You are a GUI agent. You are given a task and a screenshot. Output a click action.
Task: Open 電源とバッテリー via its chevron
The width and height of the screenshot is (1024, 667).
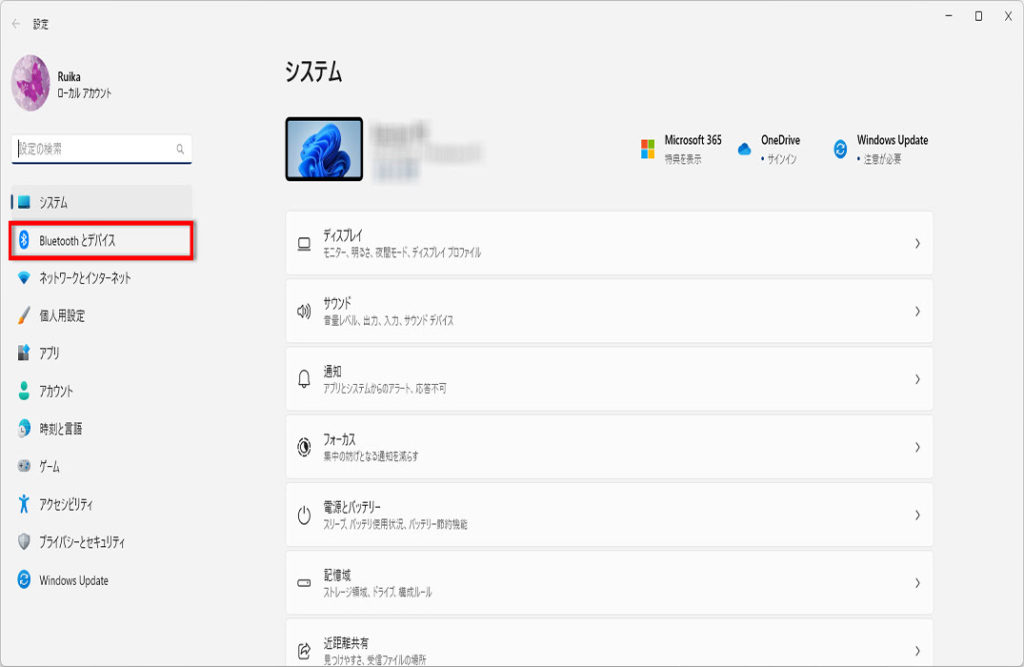pyautogui.click(x=916, y=515)
